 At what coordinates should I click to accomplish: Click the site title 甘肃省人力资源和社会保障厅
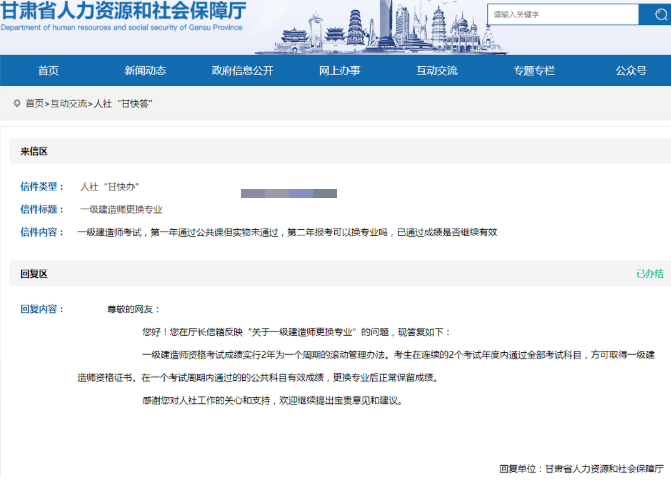coord(123,10)
